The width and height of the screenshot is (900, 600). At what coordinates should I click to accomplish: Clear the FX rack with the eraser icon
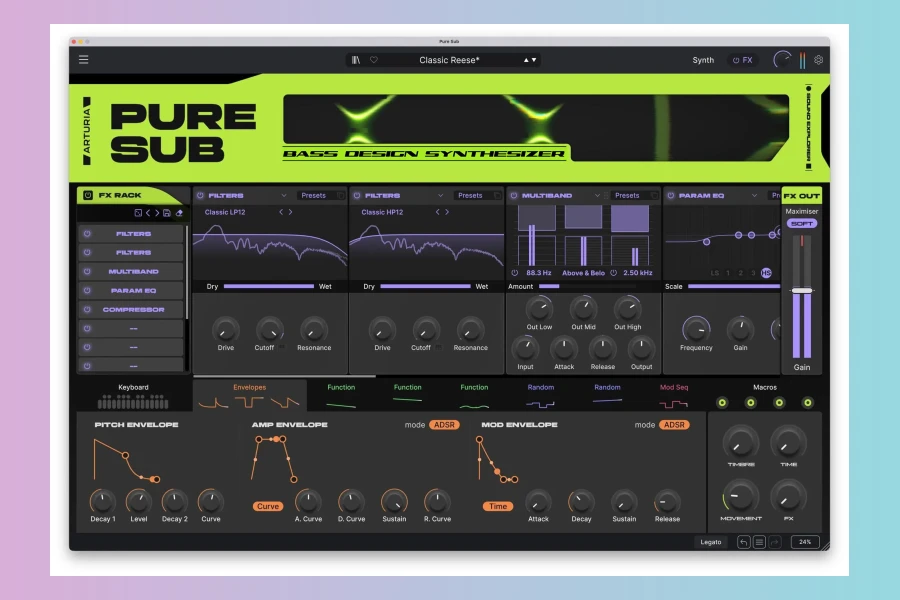click(179, 213)
